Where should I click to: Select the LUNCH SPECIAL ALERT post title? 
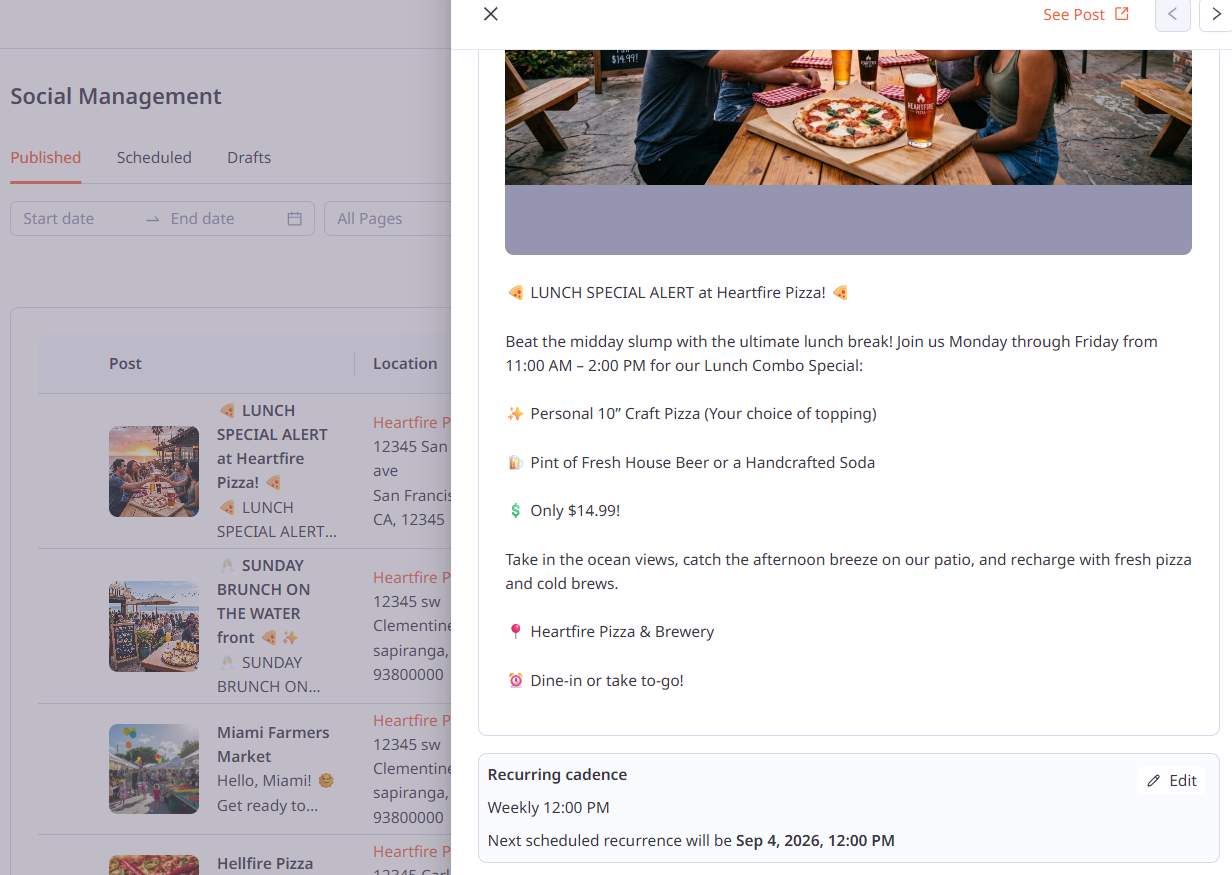[272, 447]
